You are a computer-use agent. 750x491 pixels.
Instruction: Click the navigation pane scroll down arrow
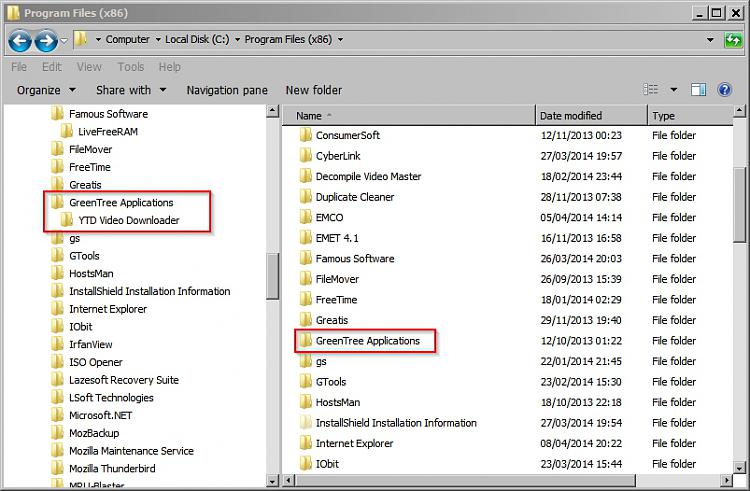[273, 480]
